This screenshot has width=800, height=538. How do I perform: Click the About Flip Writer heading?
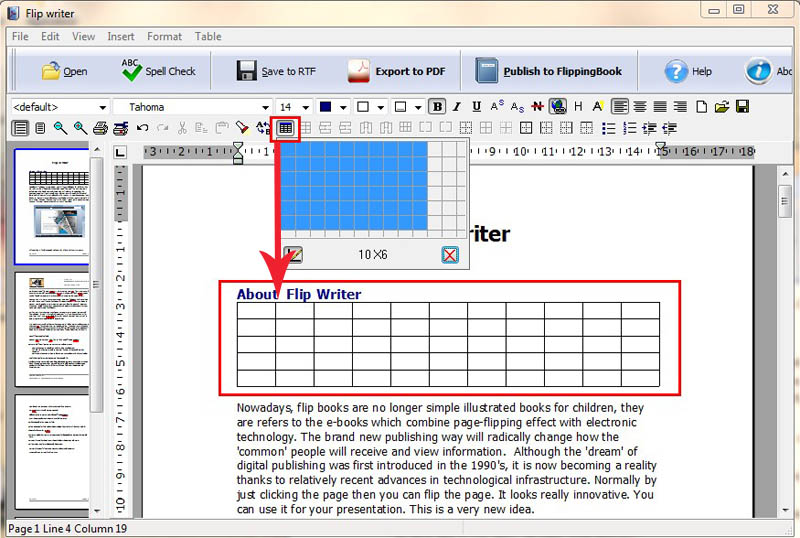(x=299, y=294)
